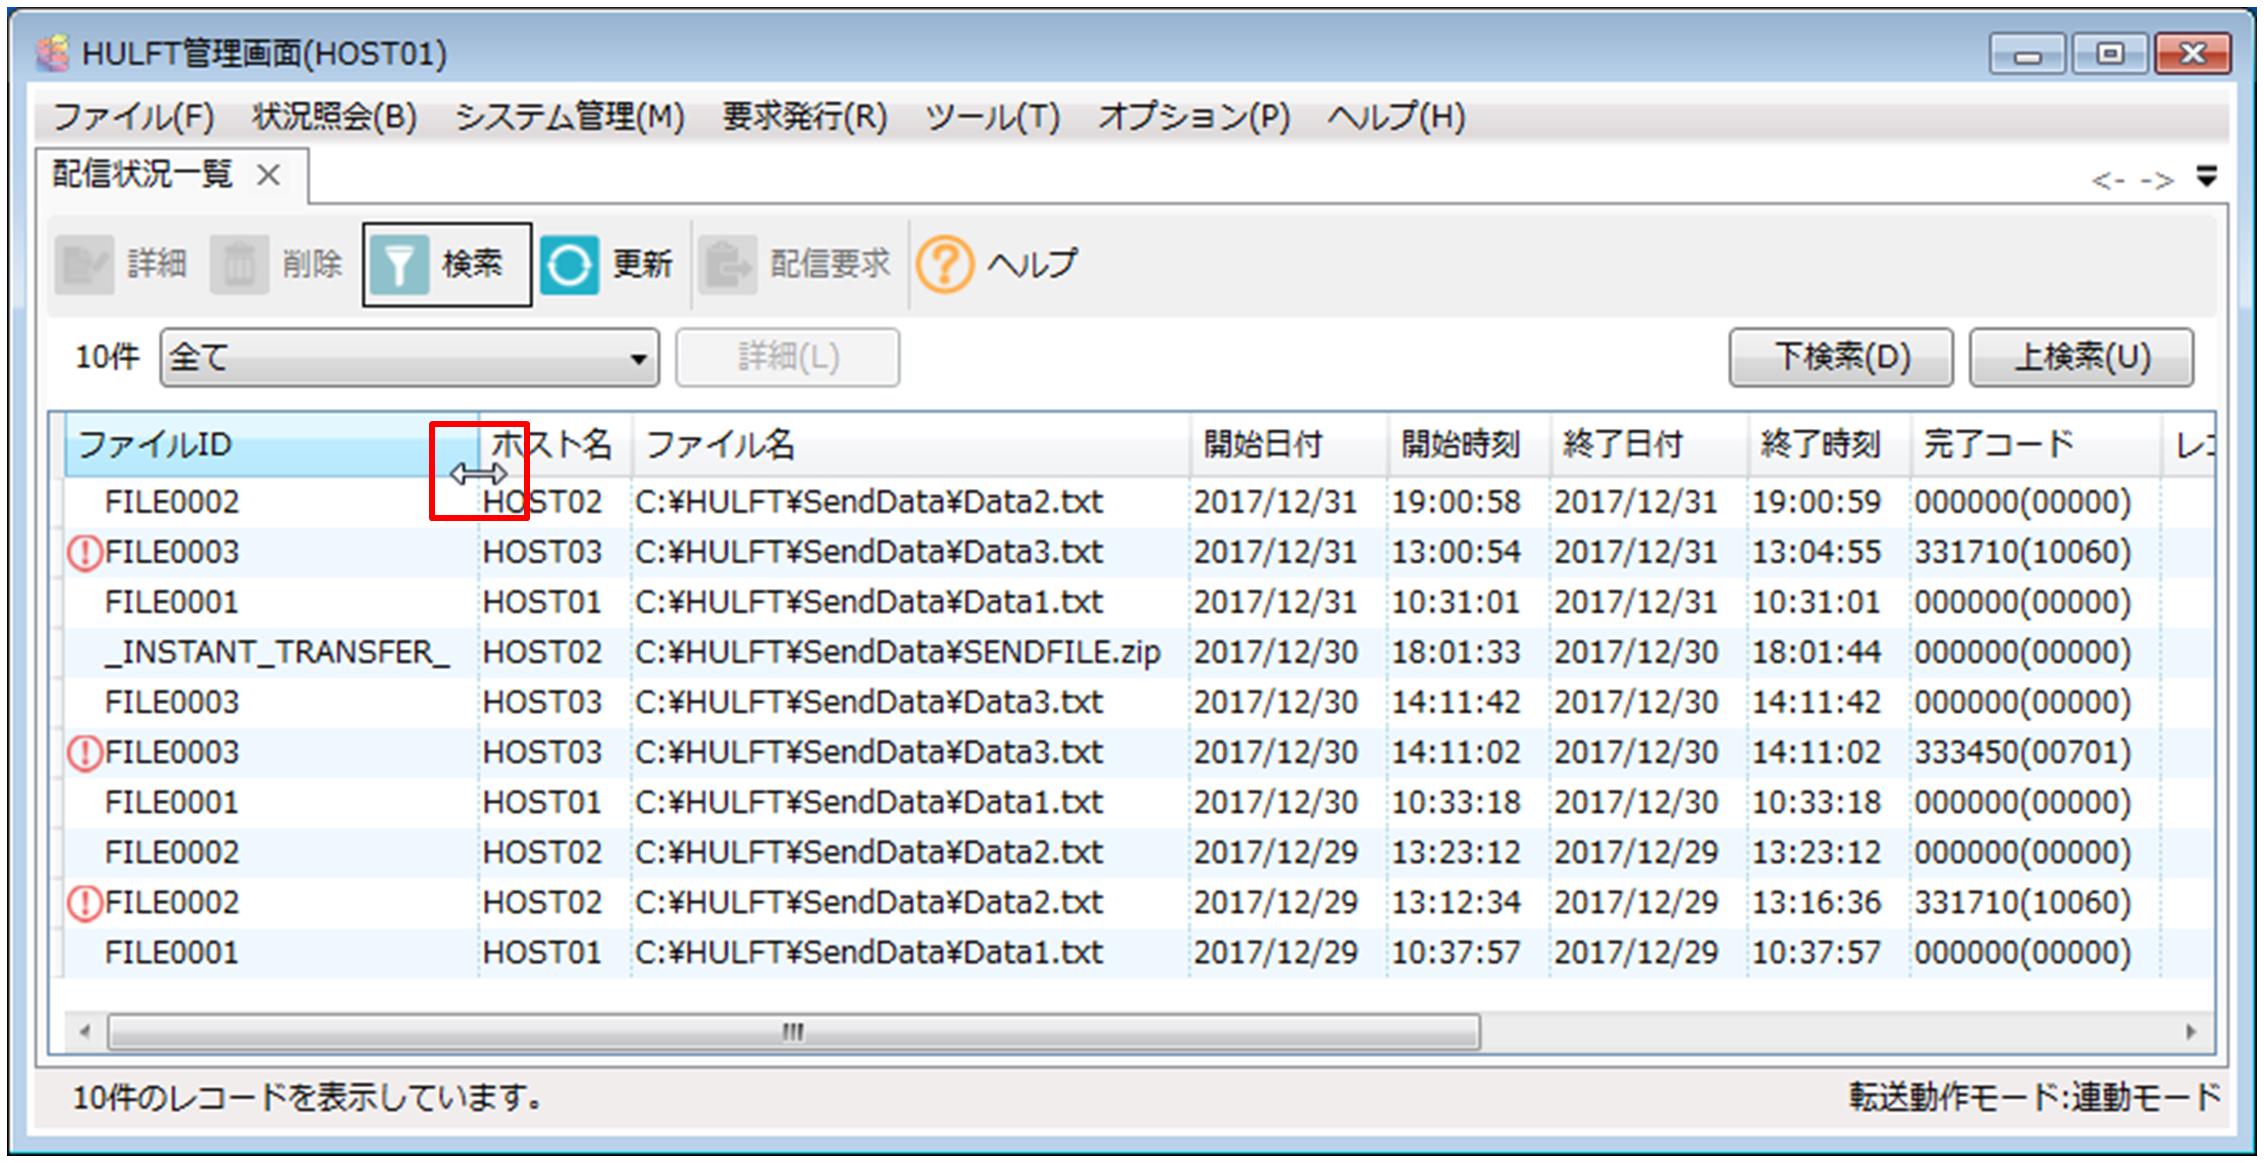This screenshot has width=2264, height=1163.
Task: Sort by 完了コード column header
Action: point(2036,444)
